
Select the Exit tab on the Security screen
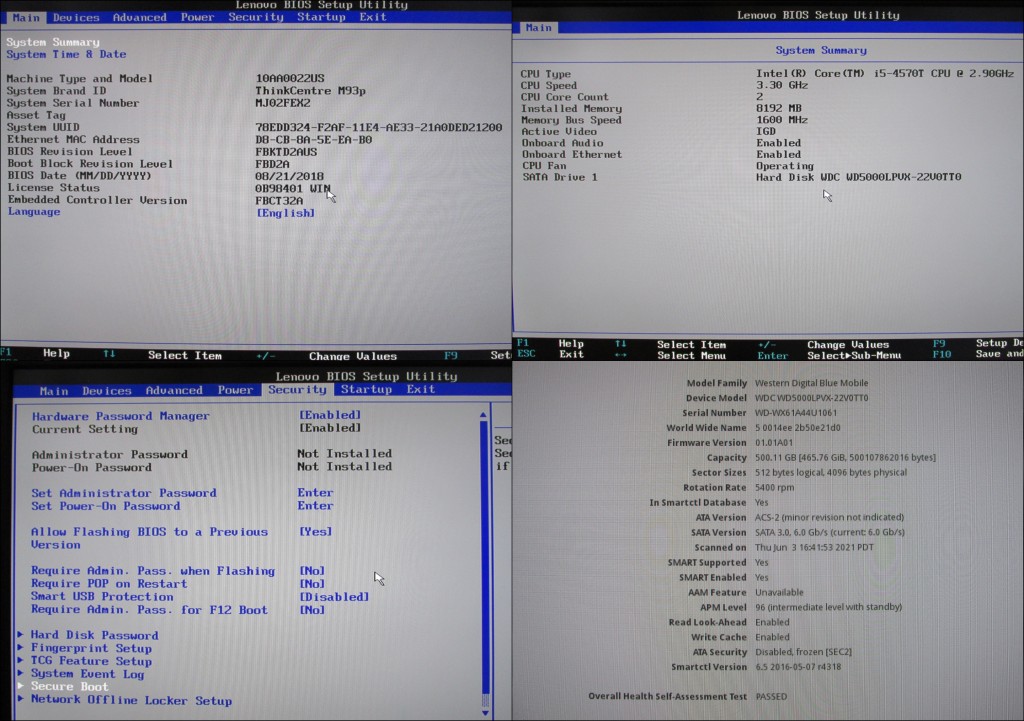pos(421,389)
